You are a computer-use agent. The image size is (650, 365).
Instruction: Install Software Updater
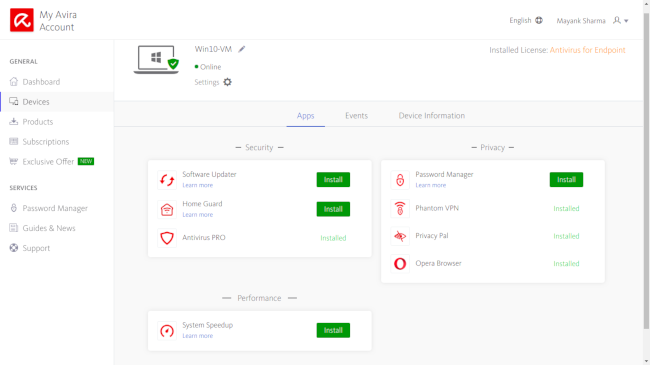[x=333, y=180]
